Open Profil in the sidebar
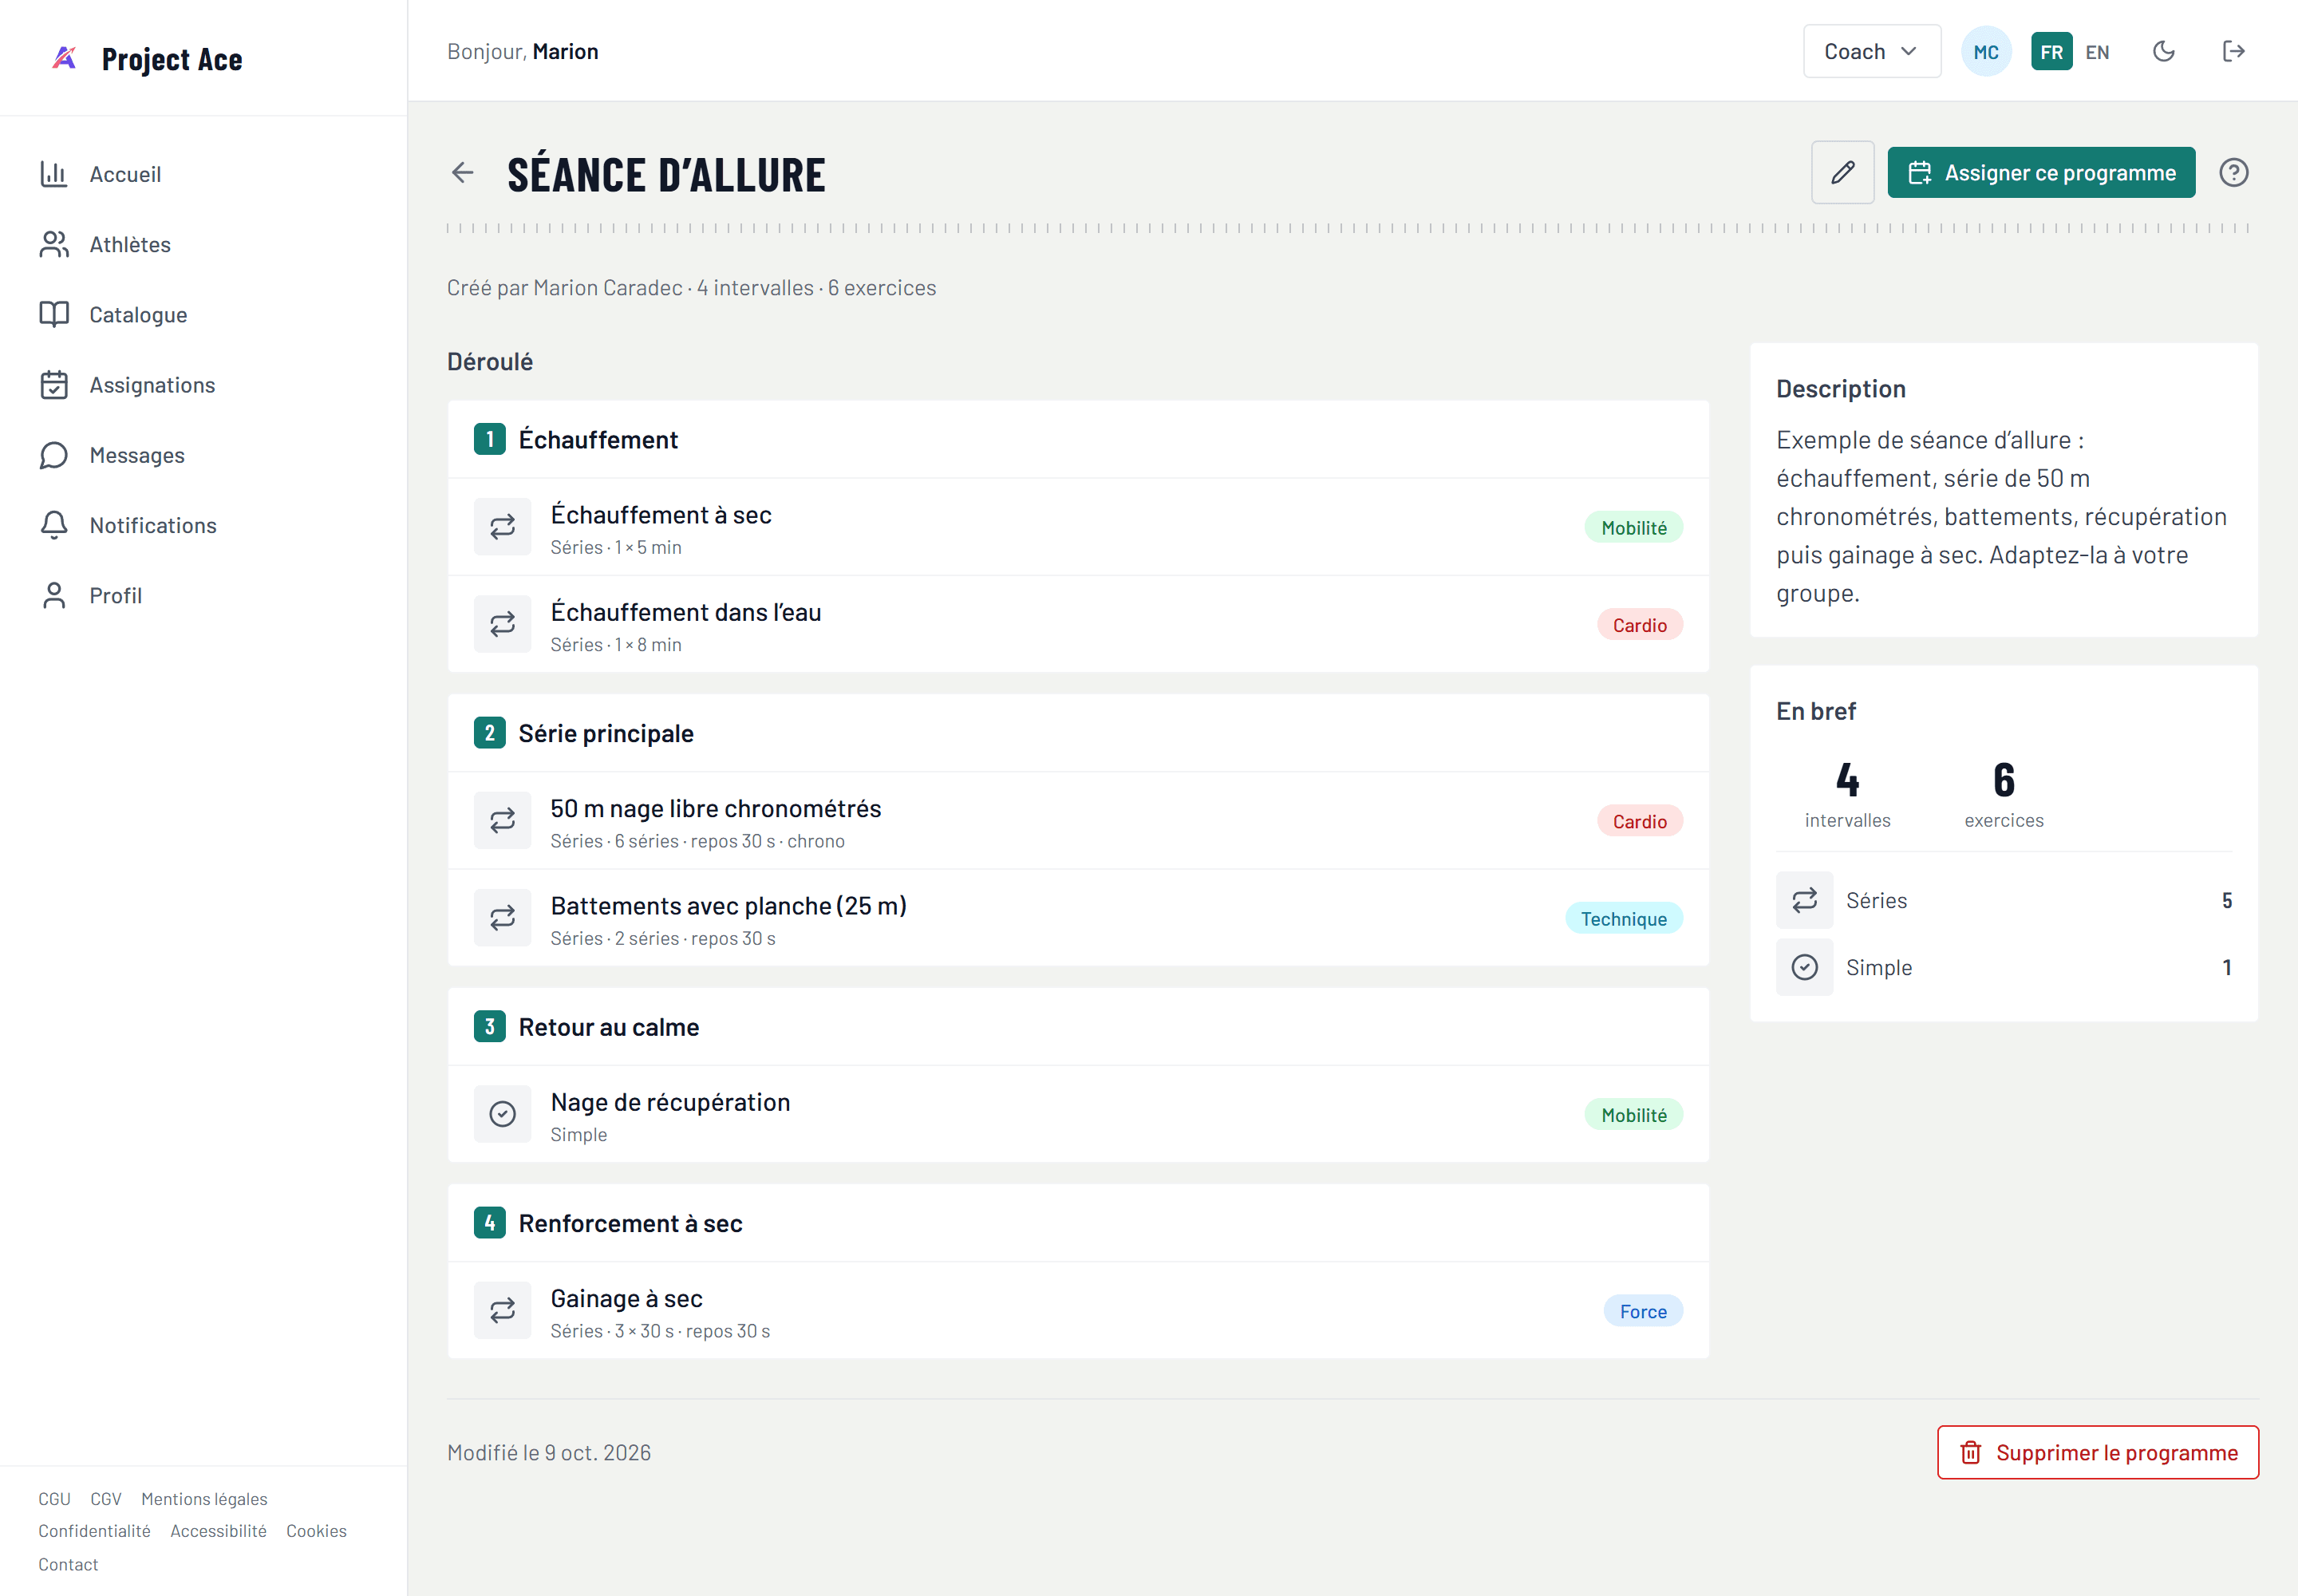 pyautogui.click(x=203, y=595)
